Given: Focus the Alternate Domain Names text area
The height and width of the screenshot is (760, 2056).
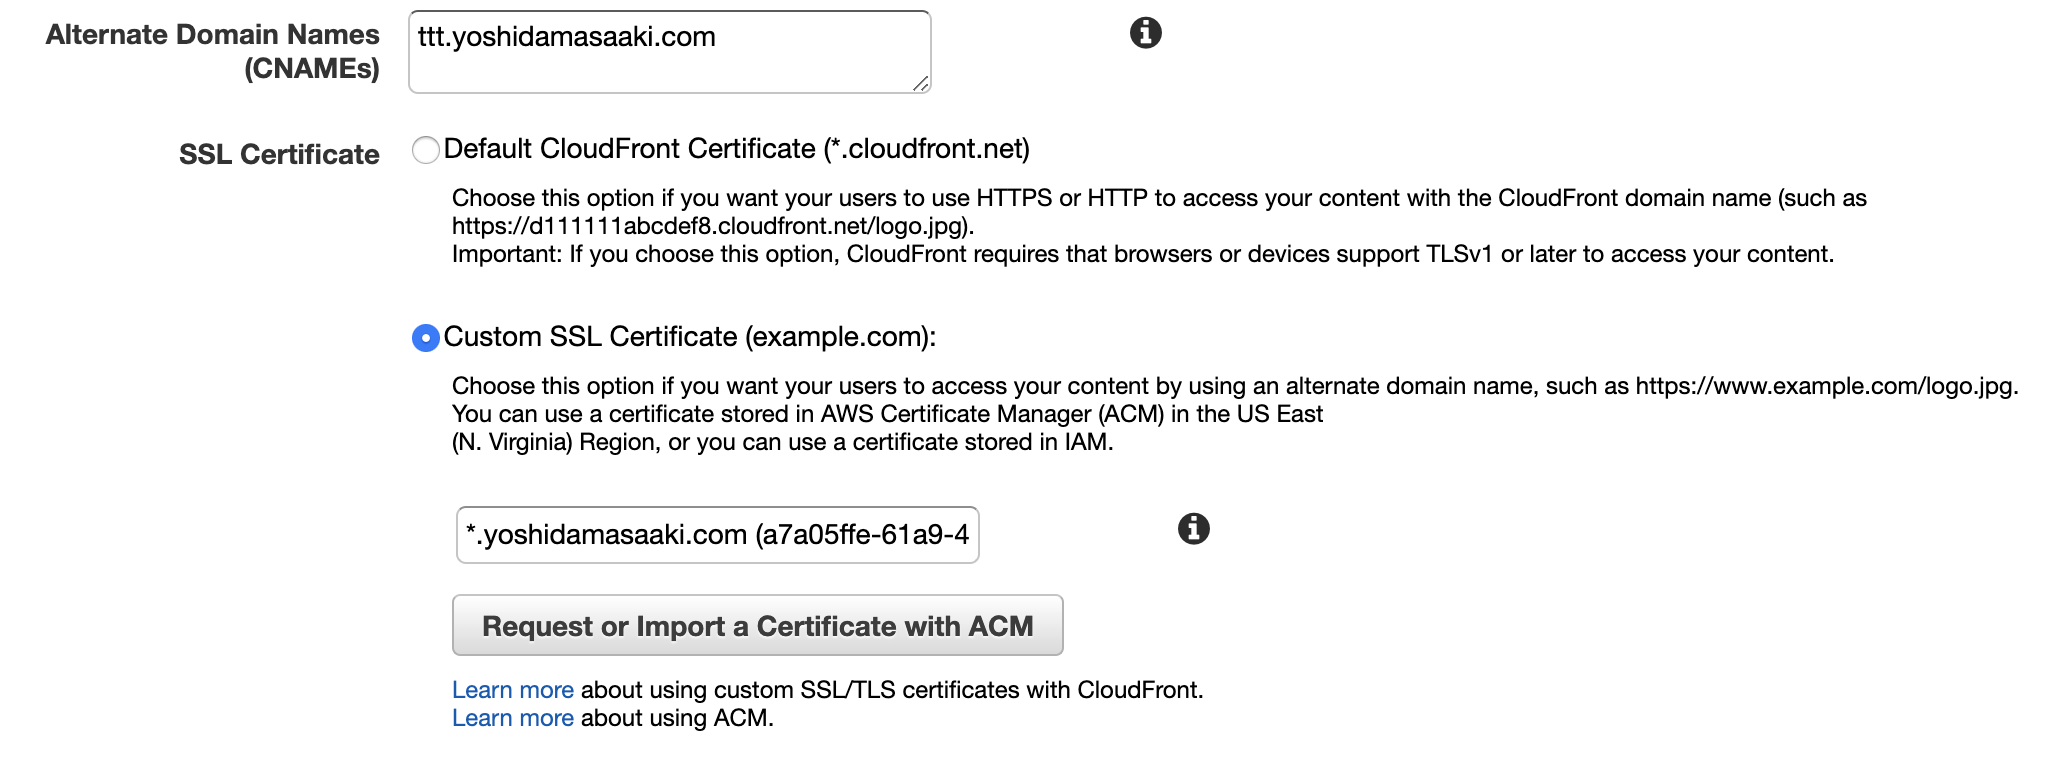Looking at the screenshot, I should click(x=669, y=52).
